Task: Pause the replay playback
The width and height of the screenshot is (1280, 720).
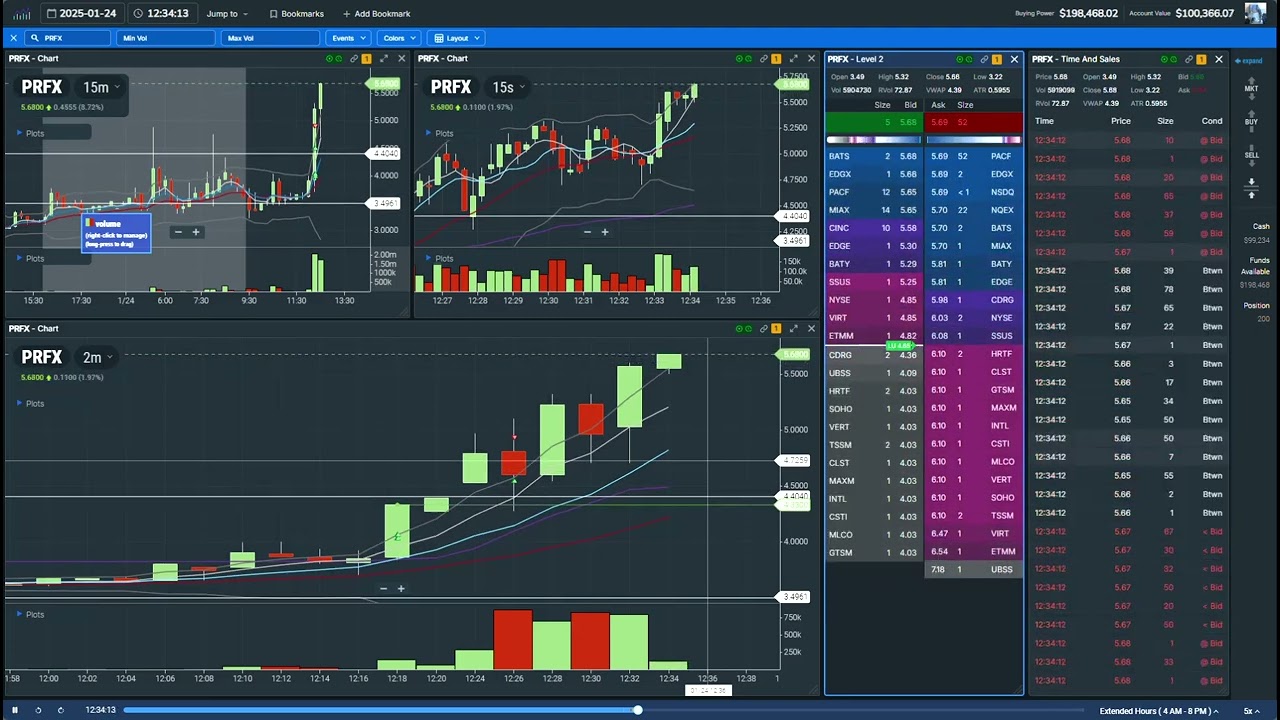Action: click(x=15, y=710)
